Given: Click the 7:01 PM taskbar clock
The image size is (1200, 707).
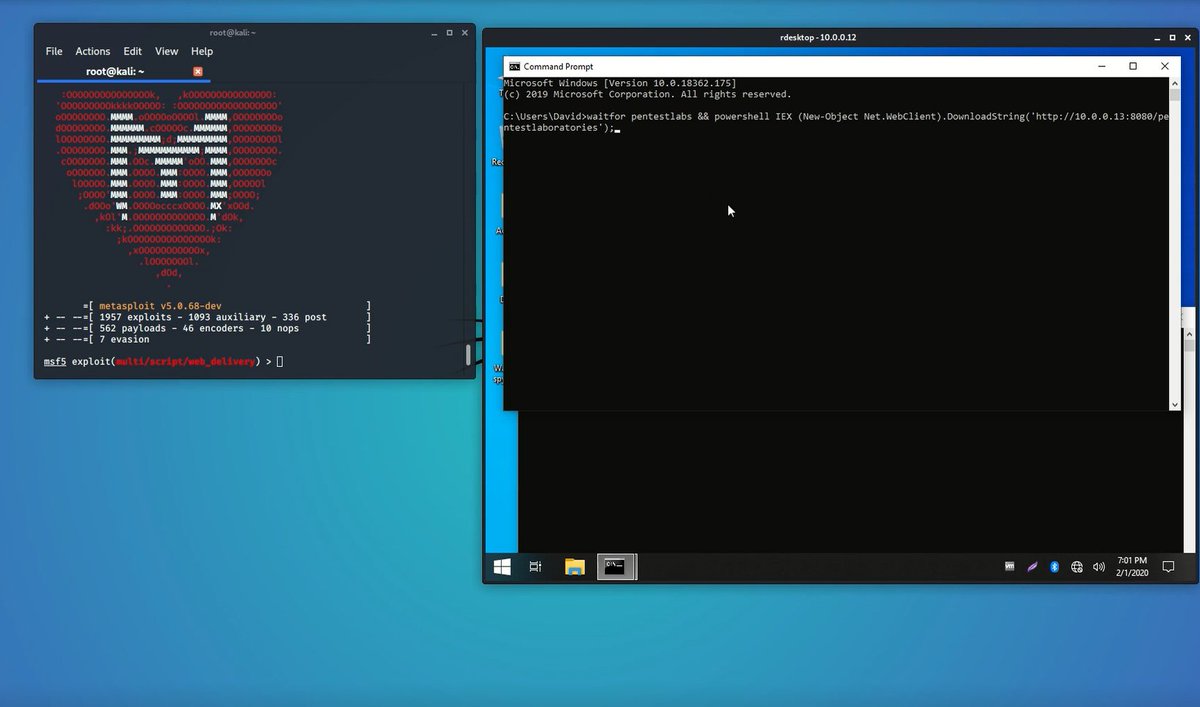Looking at the screenshot, I should coord(1132,567).
